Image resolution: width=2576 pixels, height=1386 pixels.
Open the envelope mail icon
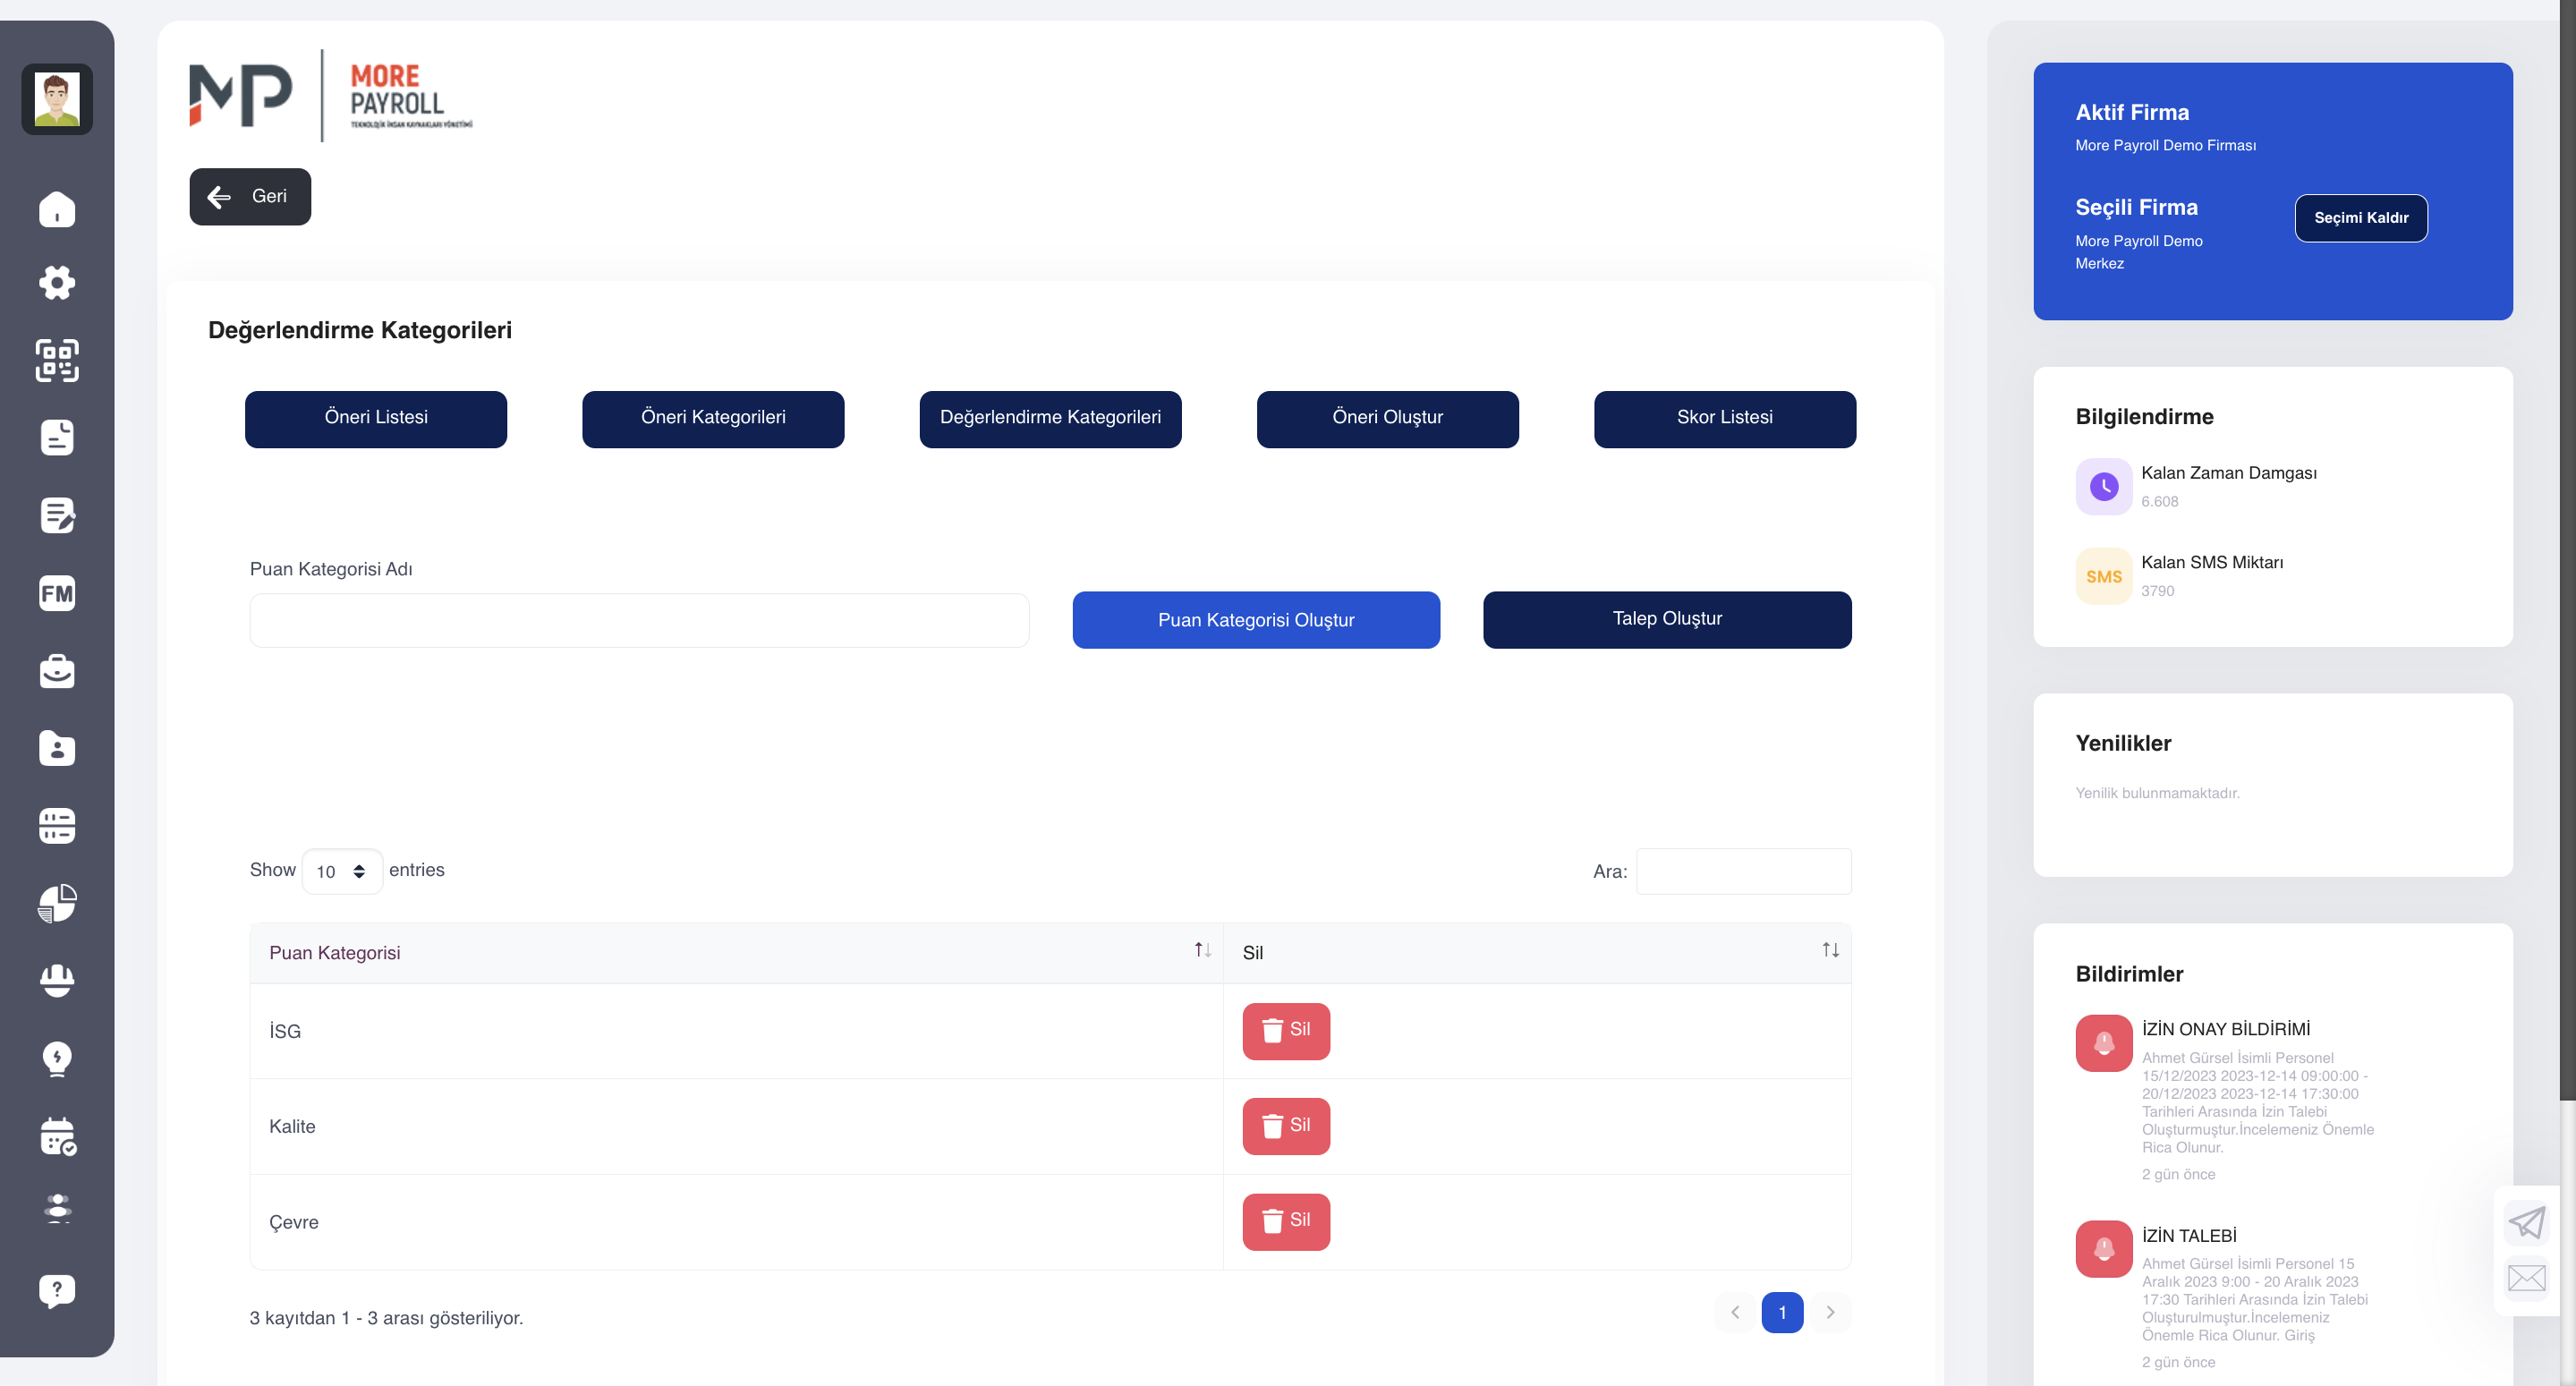tap(2526, 1277)
